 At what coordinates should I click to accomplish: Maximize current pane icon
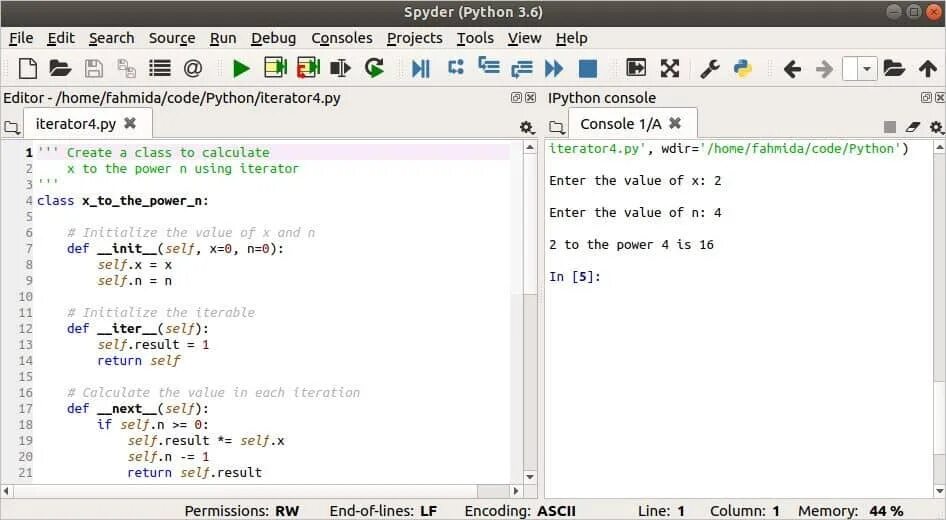[636, 67]
